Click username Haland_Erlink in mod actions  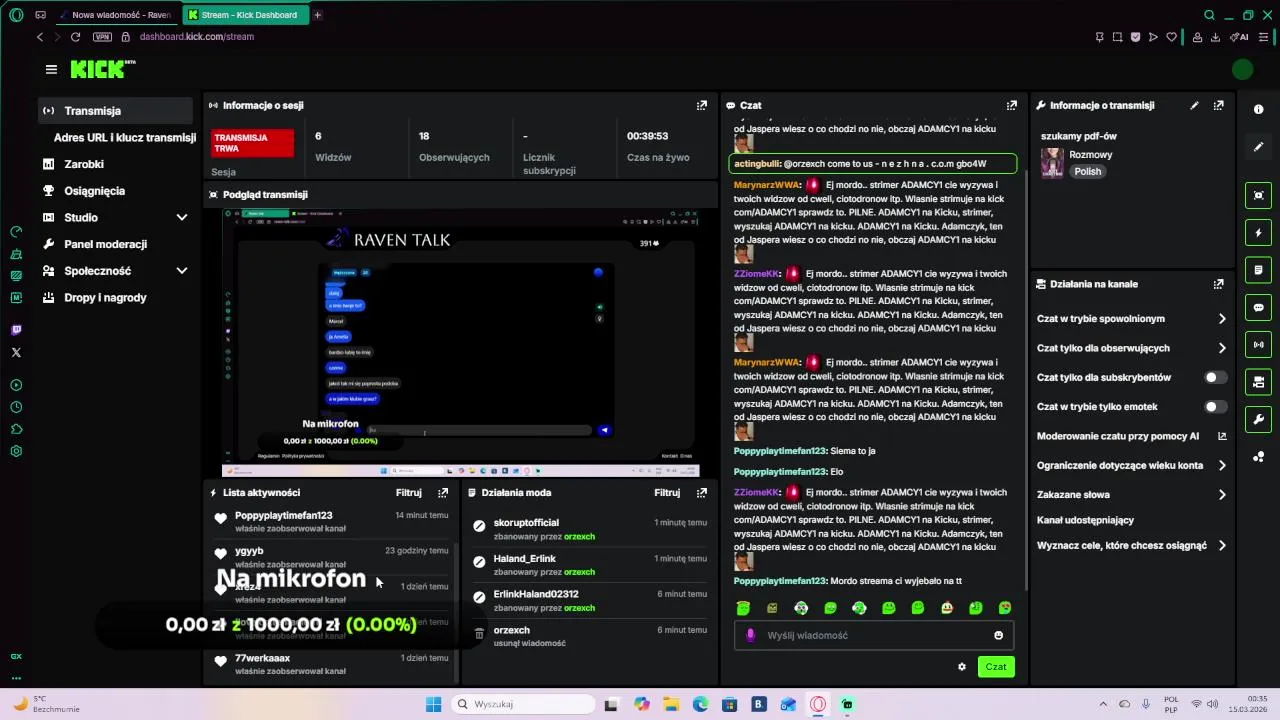524,558
